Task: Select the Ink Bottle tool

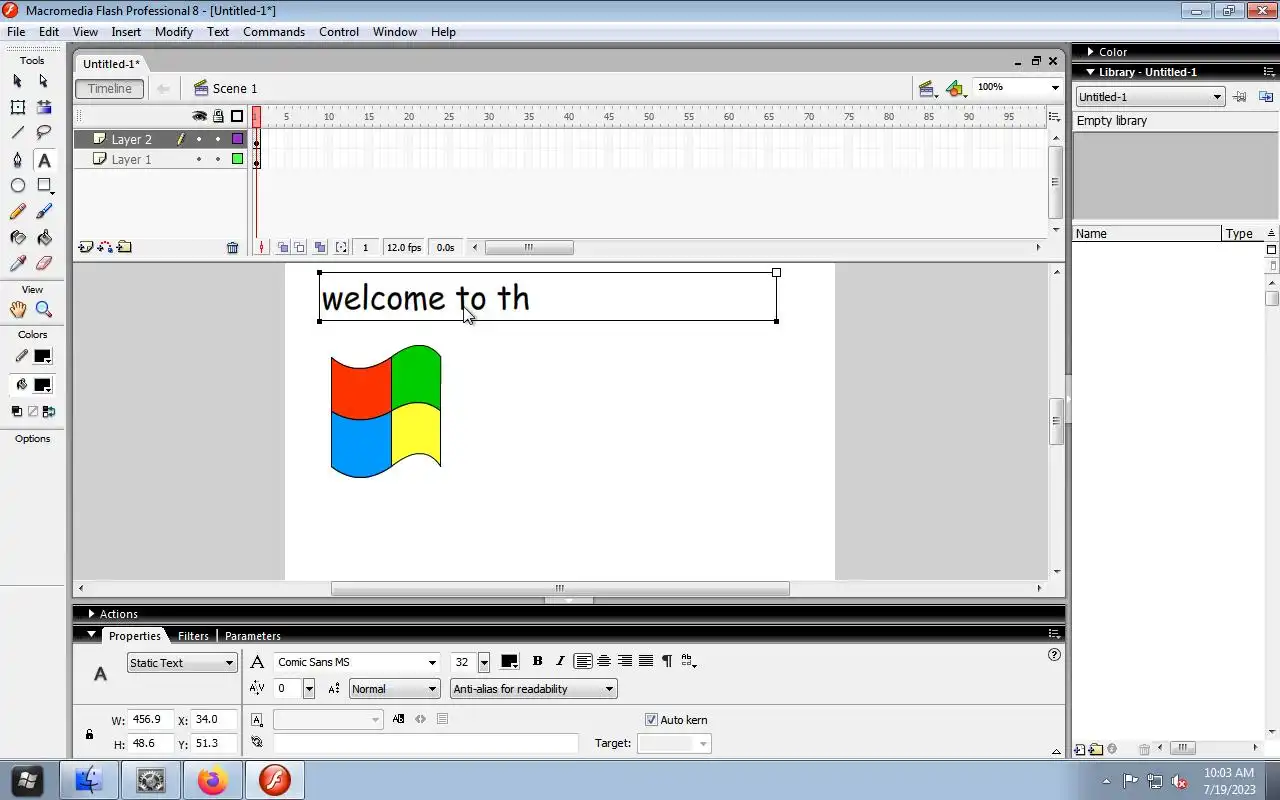Action: [x=17, y=238]
